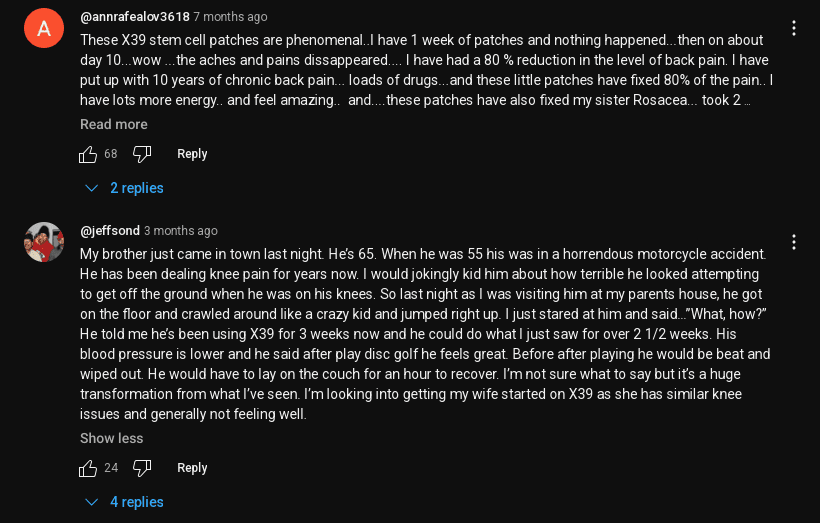Visit the @annrafealov3618 channel link
820x523 pixels.
[134, 17]
